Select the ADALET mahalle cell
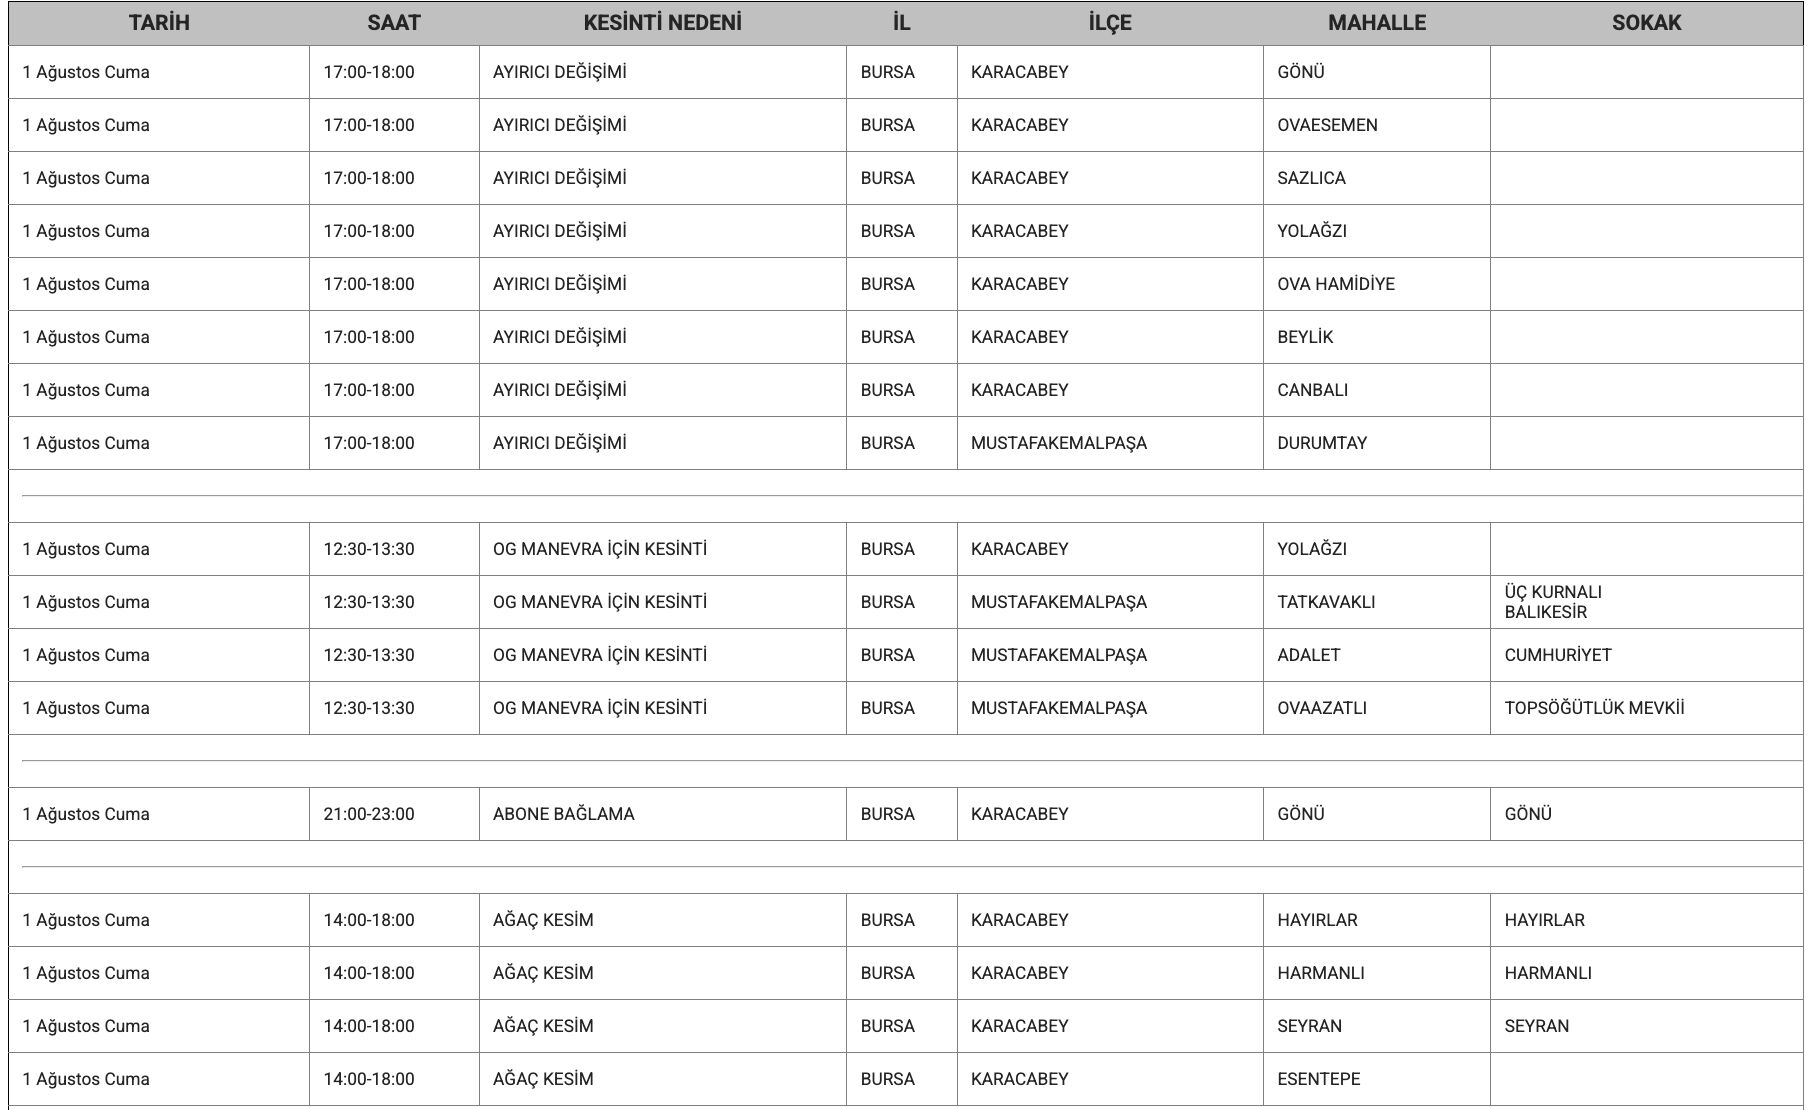Image resolution: width=1806 pixels, height=1110 pixels. pyautogui.click(x=1308, y=655)
